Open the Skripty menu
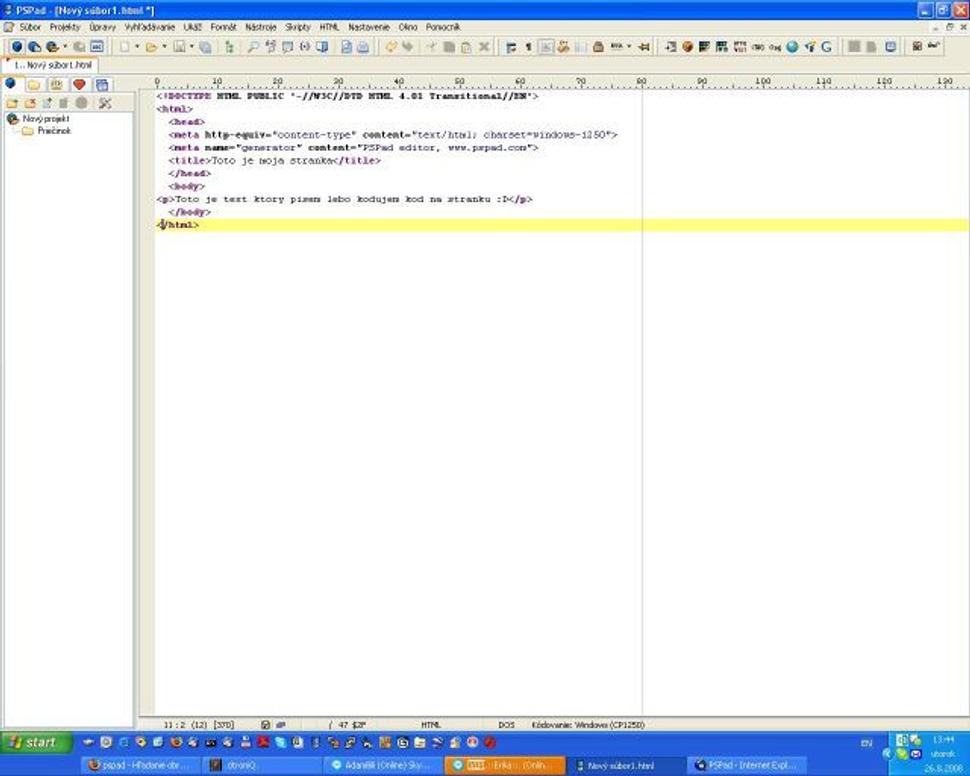Viewport: 970px width, 776px height. 298,27
